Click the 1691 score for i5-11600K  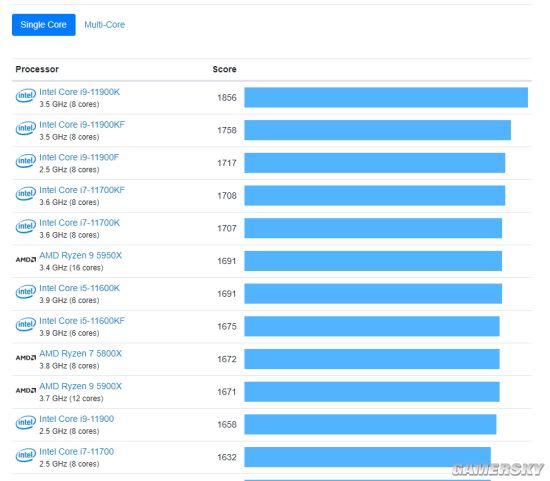227,294
